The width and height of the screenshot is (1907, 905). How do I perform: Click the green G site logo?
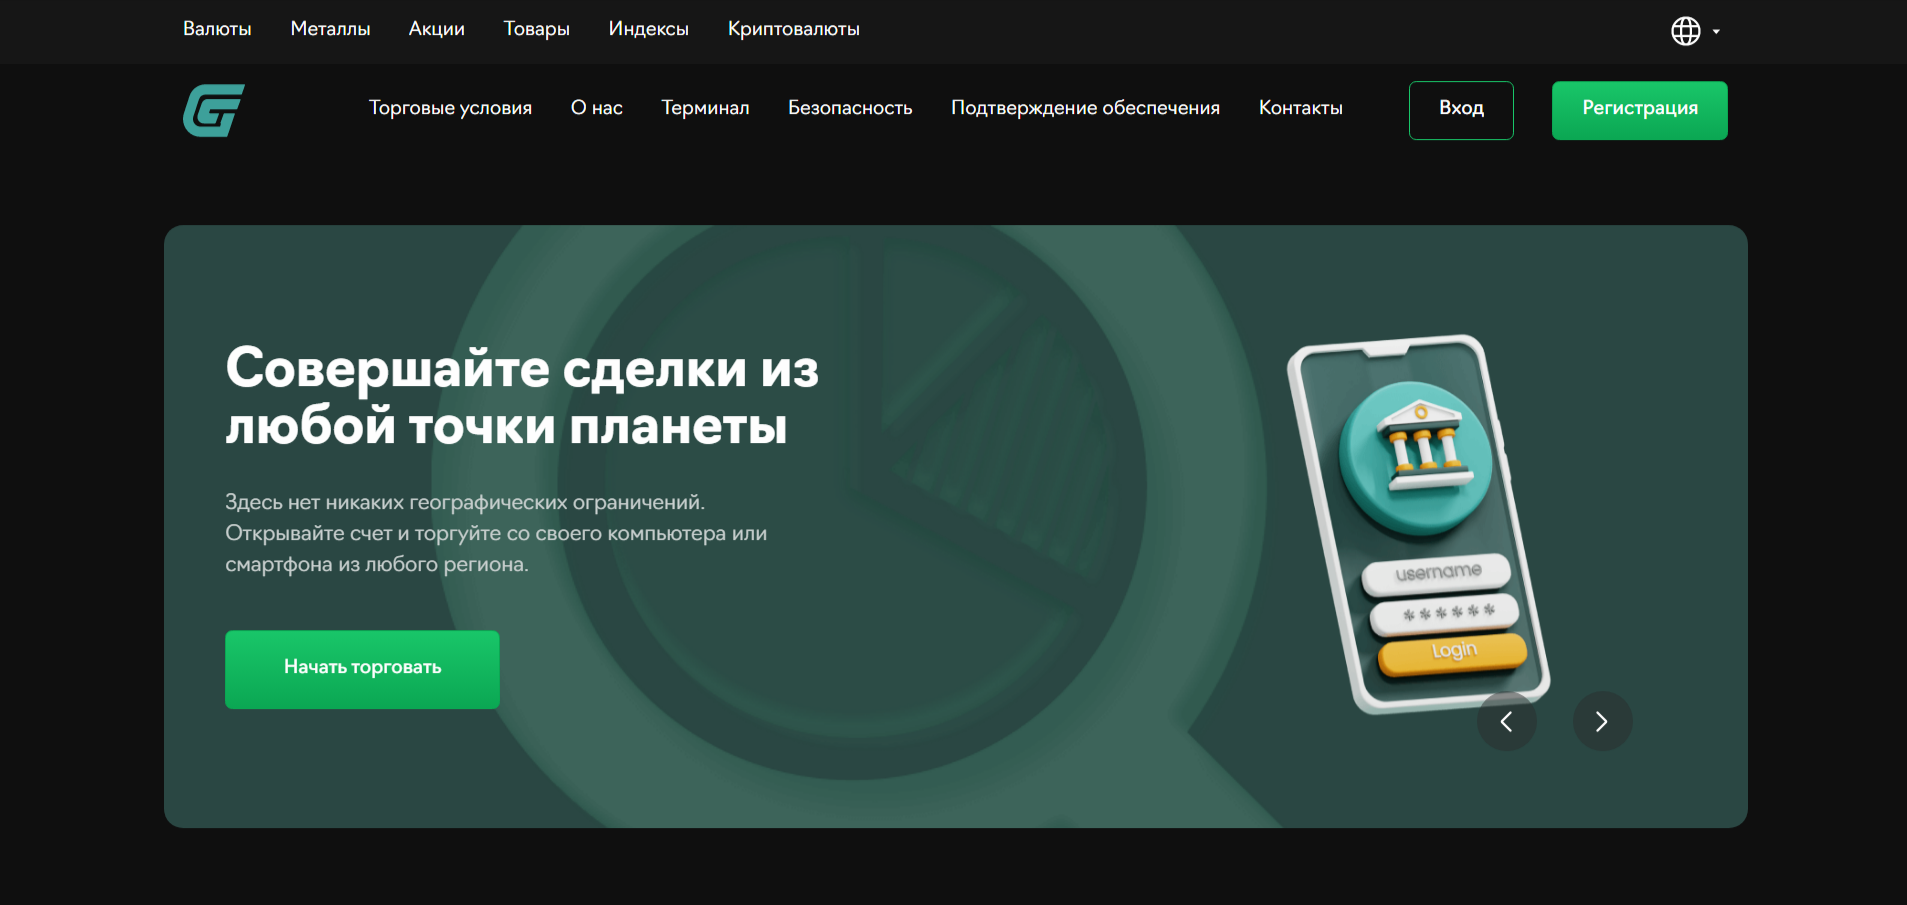coord(214,110)
